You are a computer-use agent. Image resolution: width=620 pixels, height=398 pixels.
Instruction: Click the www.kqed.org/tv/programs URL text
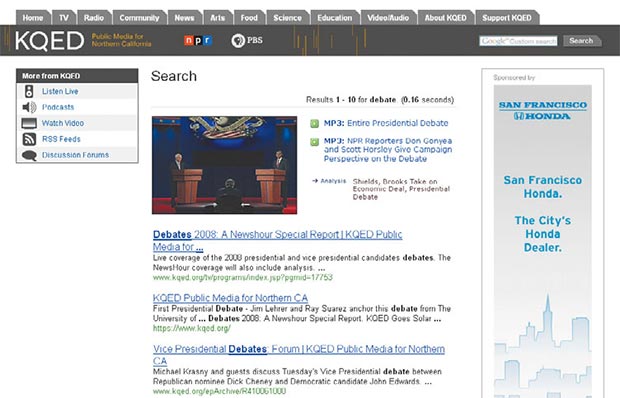coord(243,277)
